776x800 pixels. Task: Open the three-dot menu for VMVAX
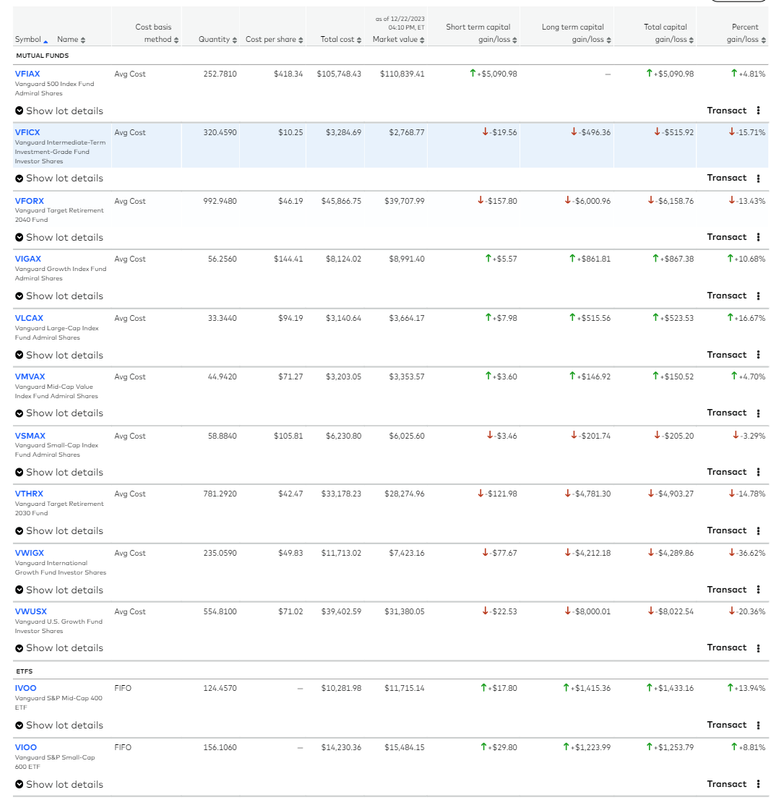click(758, 413)
